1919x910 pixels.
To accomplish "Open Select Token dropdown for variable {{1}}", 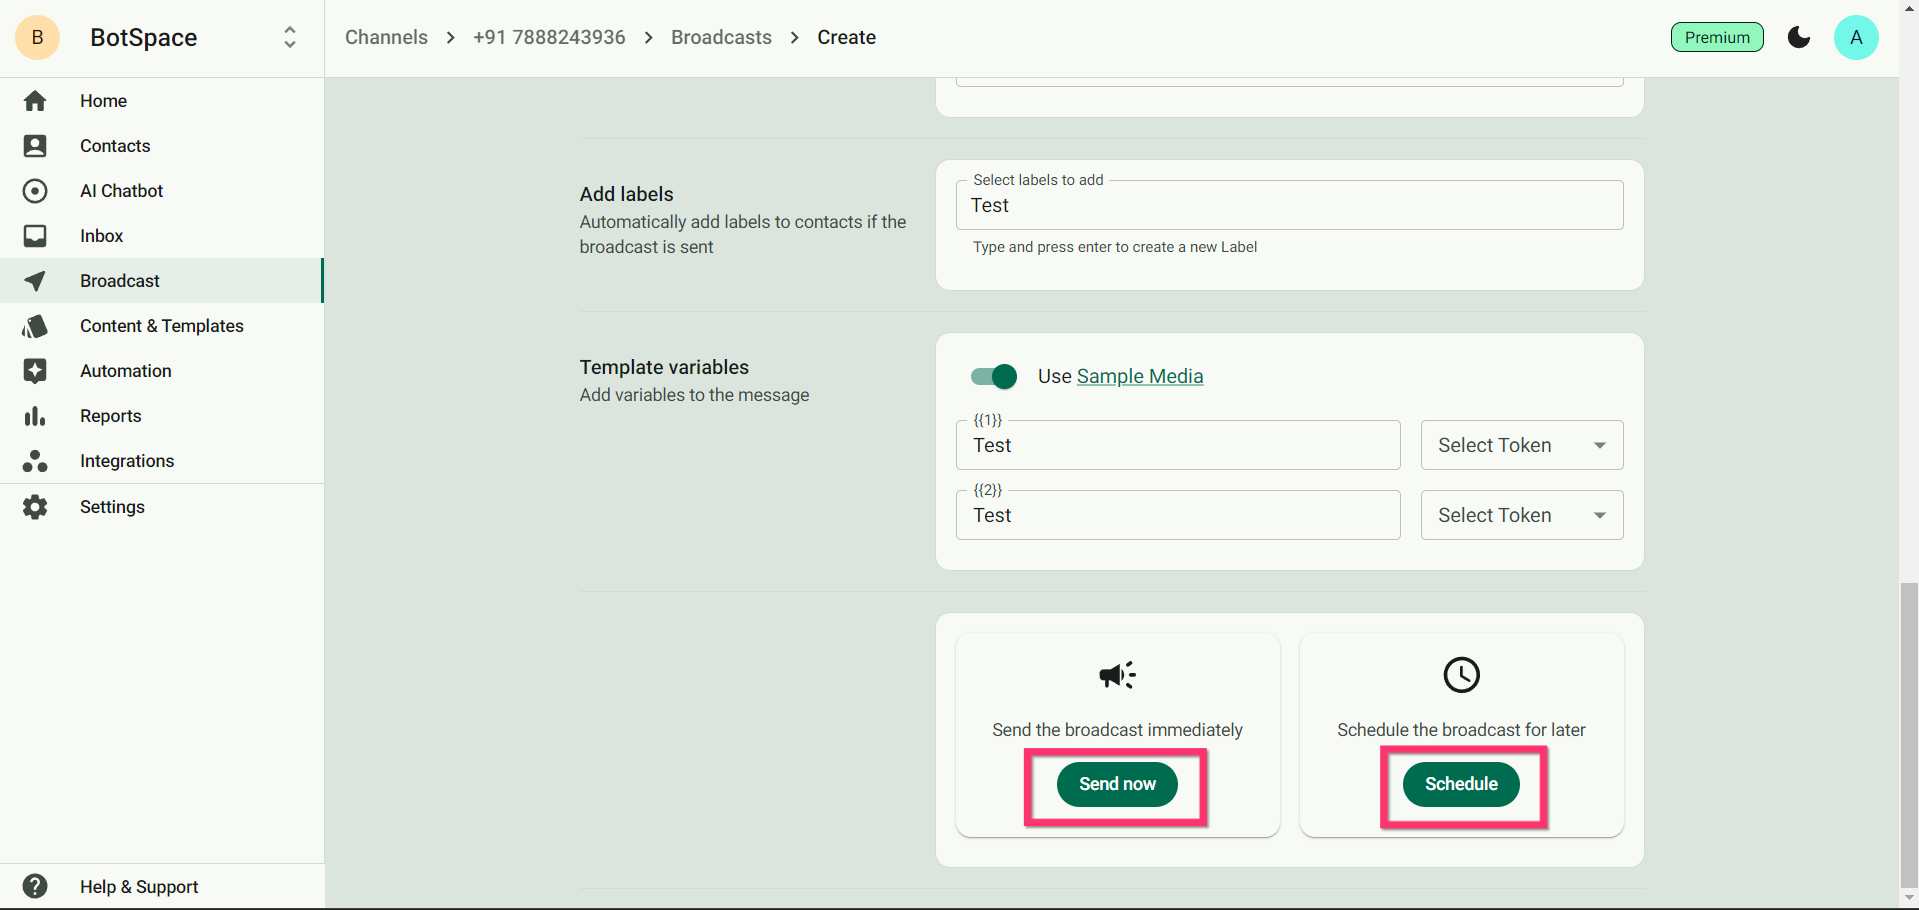I will tap(1521, 446).
